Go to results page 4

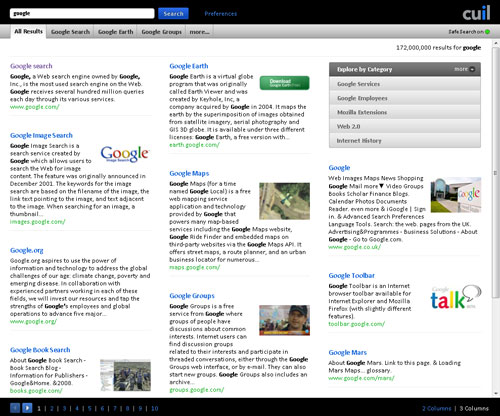pyautogui.click(x=77, y=408)
